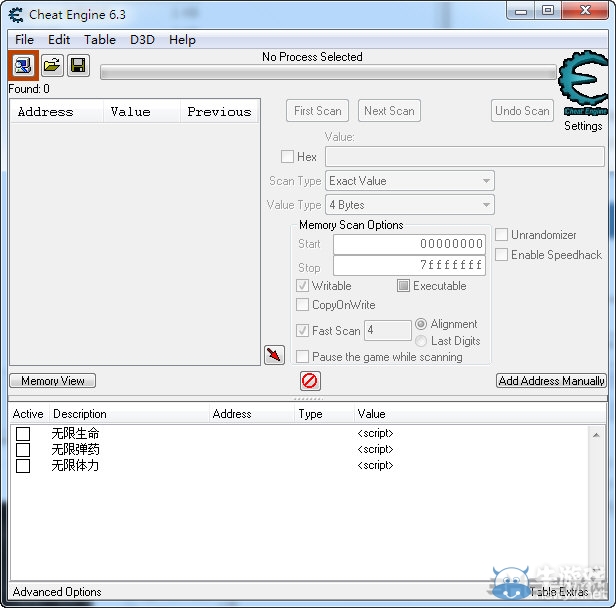
Task: Open the Scan Type dropdown
Action: click(x=410, y=181)
